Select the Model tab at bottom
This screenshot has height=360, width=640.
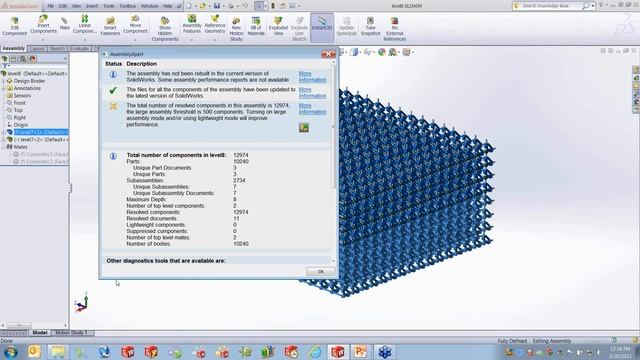[40, 333]
